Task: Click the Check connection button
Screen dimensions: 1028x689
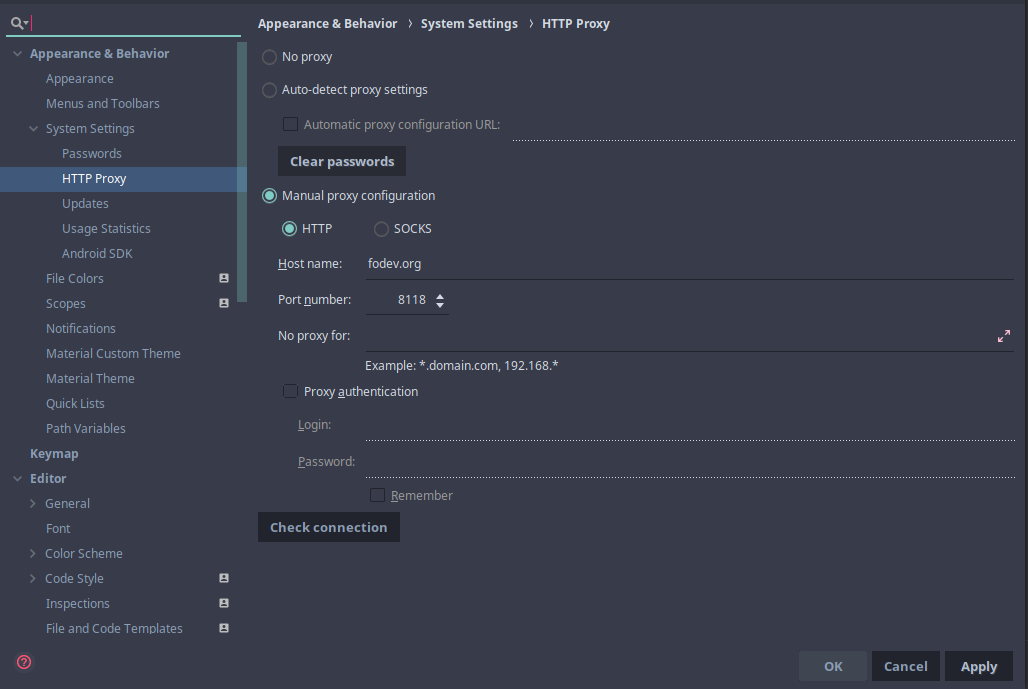Action: pos(328,527)
